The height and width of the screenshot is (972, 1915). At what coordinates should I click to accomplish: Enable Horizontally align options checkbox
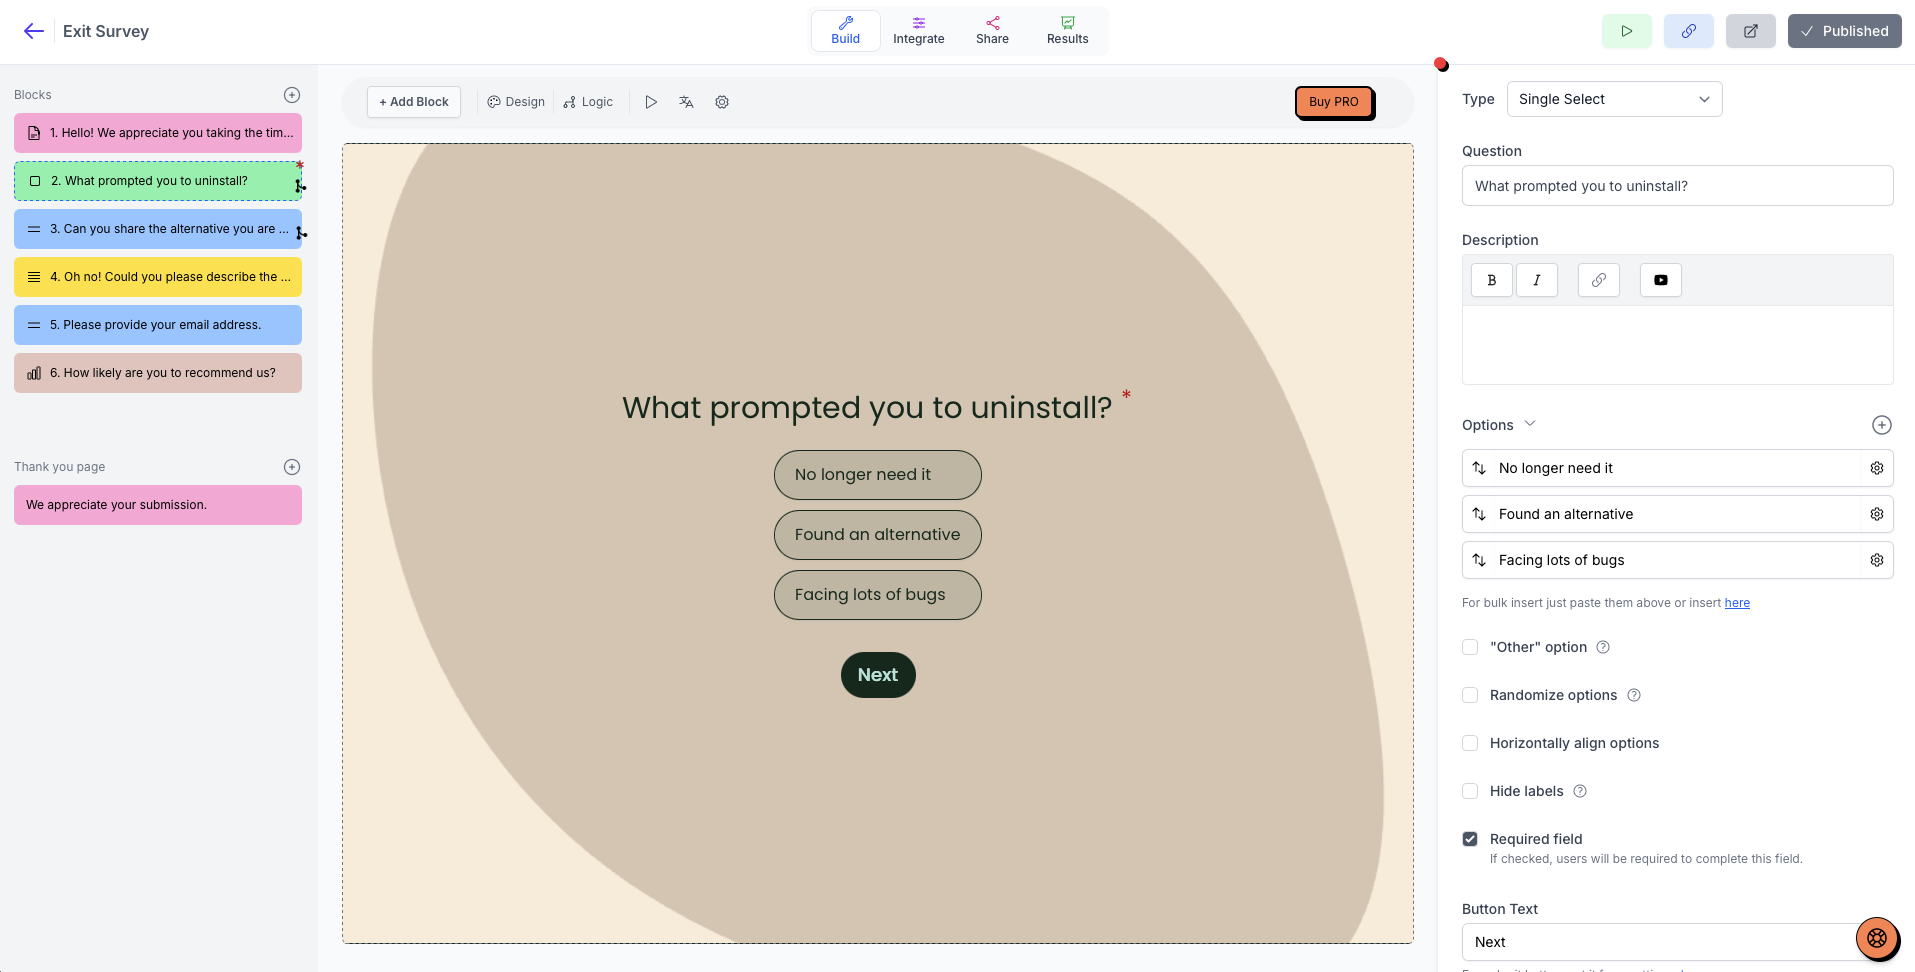click(x=1470, y=743)
